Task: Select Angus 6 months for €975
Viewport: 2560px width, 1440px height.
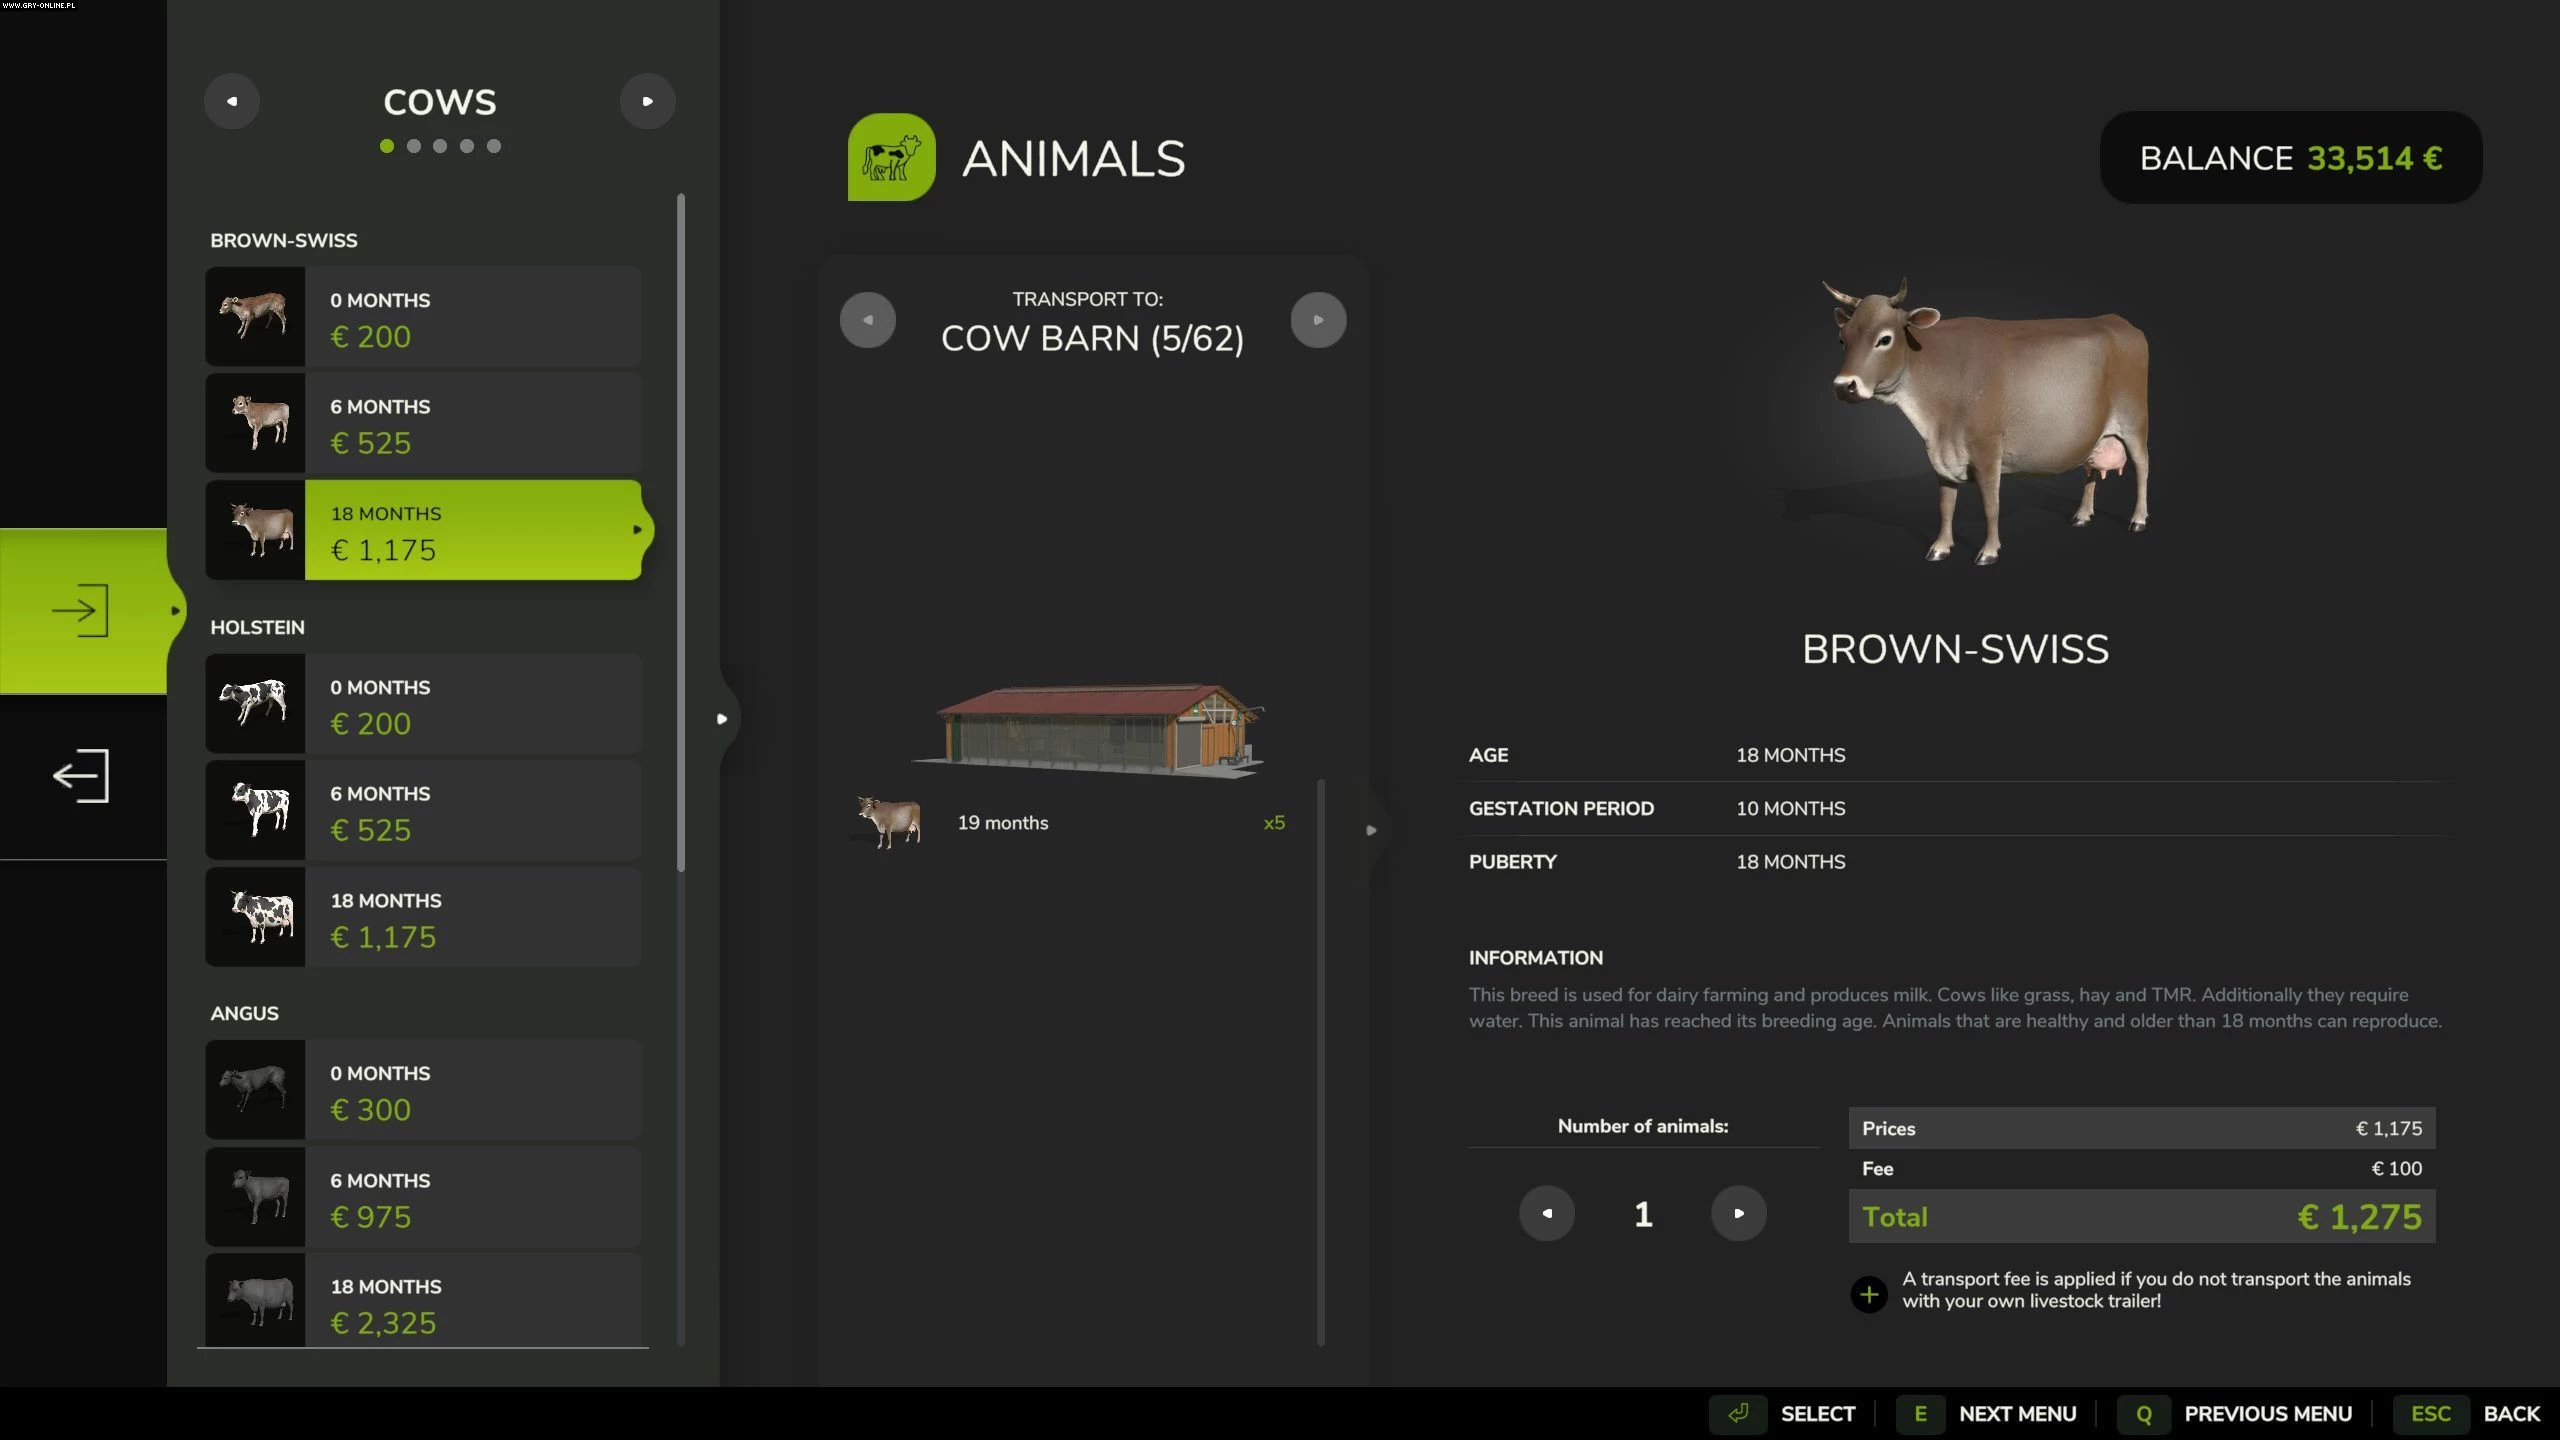Action: pos(424,1197)
